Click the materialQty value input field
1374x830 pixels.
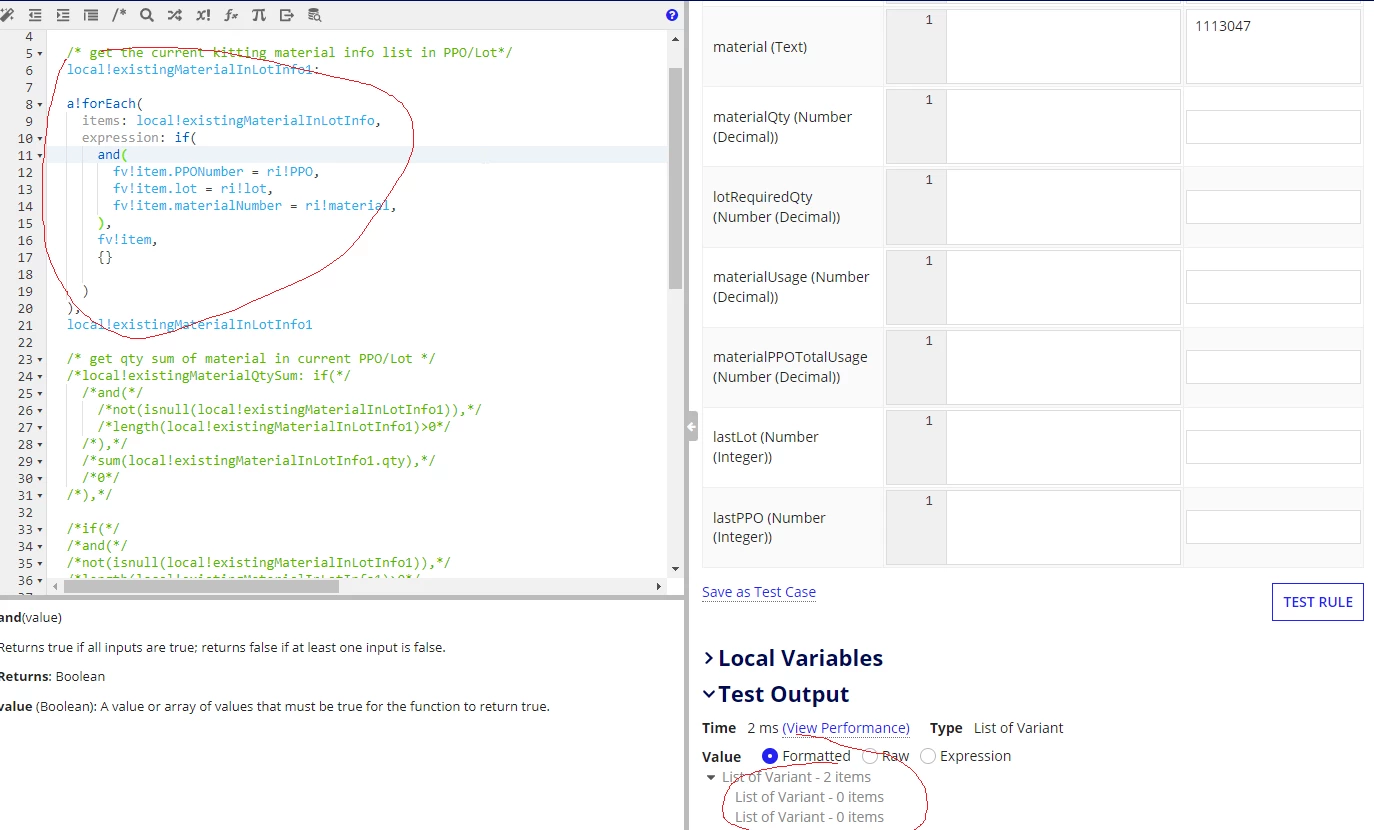1273,127
